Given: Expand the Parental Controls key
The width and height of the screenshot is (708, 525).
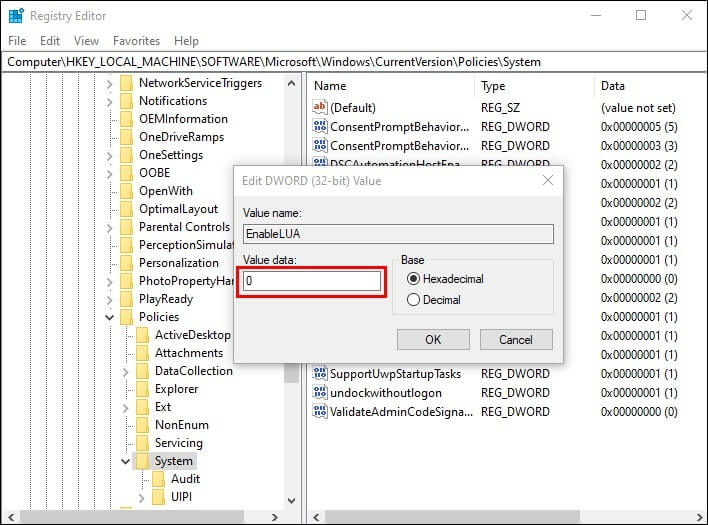Looking at the screenshot, I should point(109,228).
